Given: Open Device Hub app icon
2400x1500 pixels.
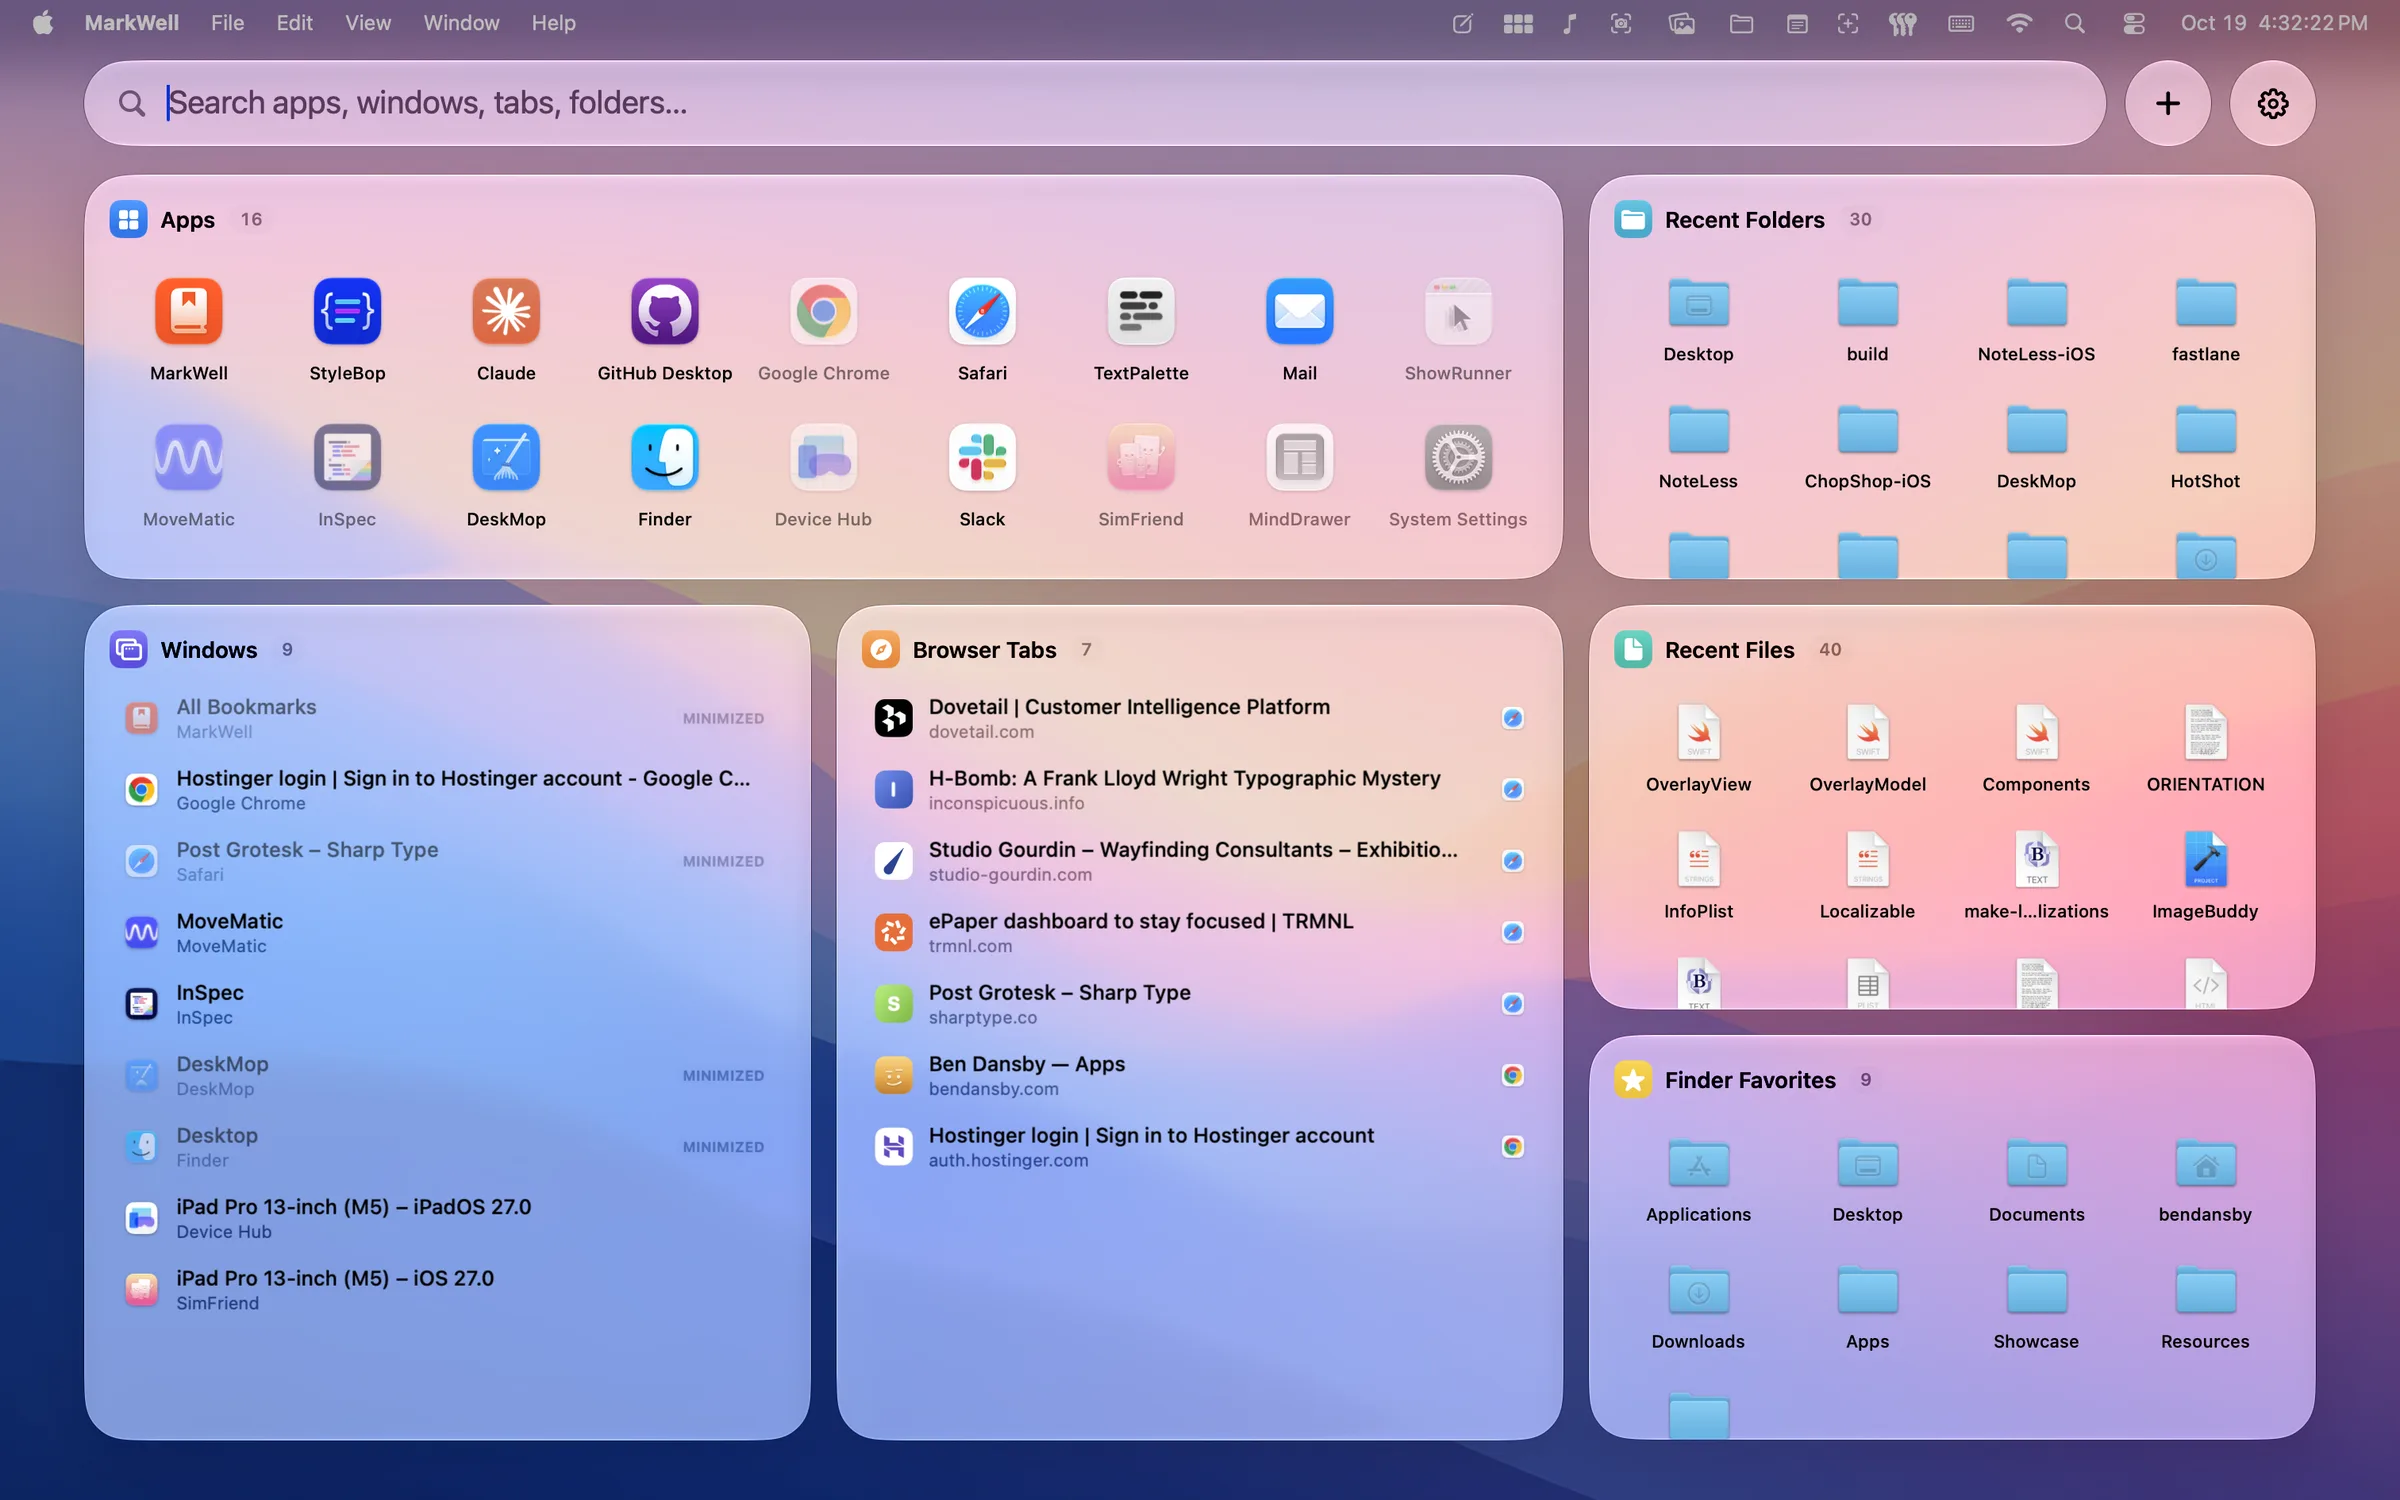Looking at the screenshot, I should (823, 457).
